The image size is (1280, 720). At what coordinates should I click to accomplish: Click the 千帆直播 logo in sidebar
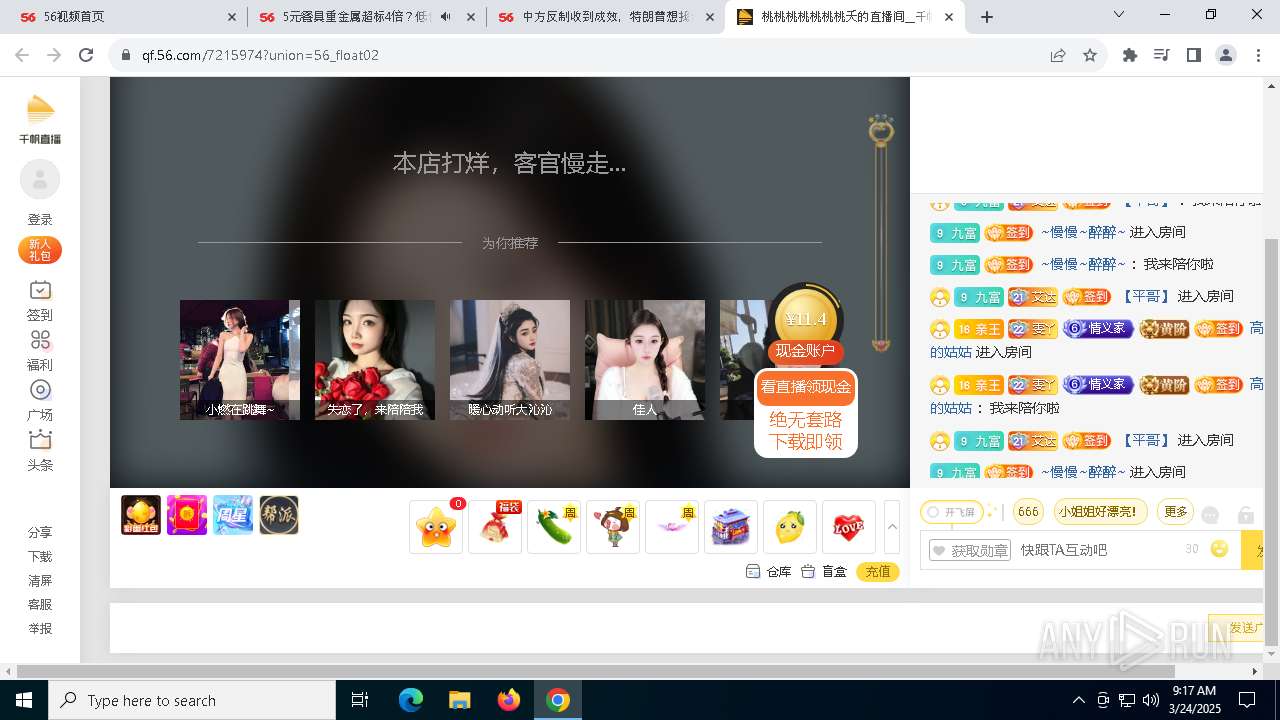click(x=40, y=119)
